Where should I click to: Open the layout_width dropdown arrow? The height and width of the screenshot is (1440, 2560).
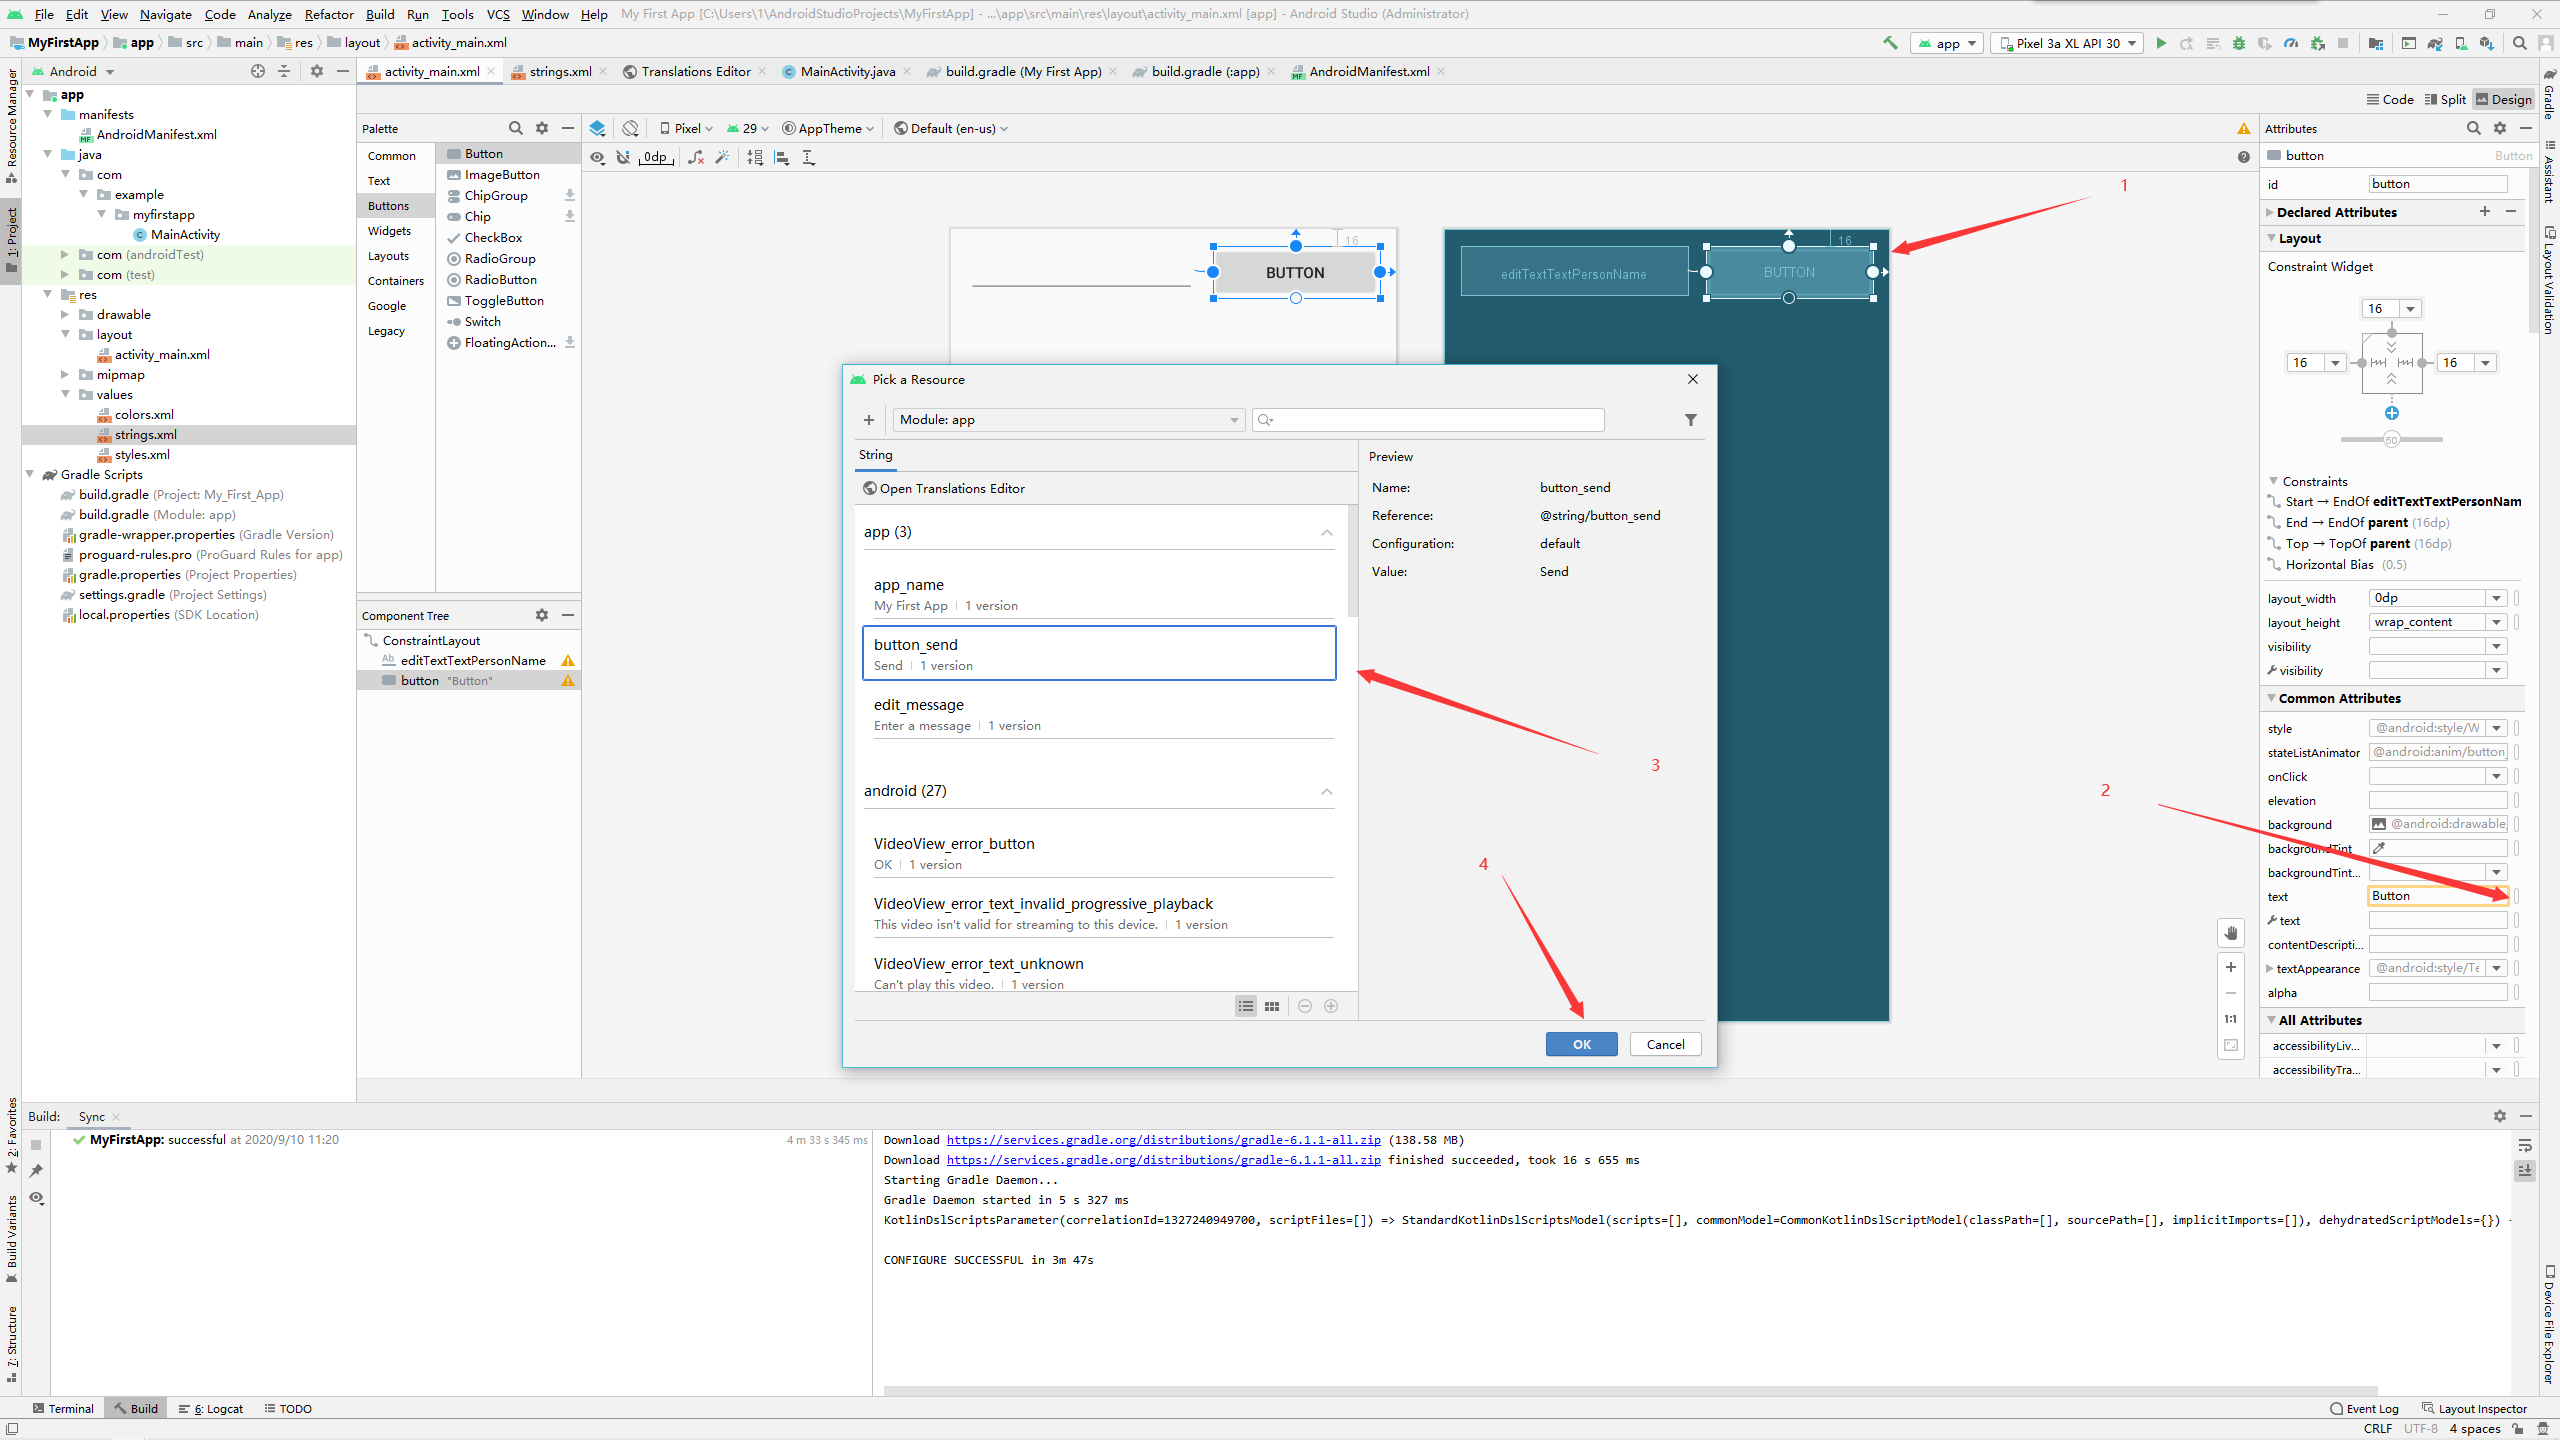tap(2496, 598)
